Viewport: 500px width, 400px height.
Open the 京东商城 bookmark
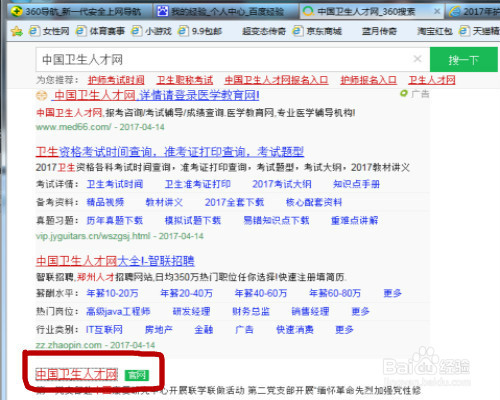(x=317, y=31)
